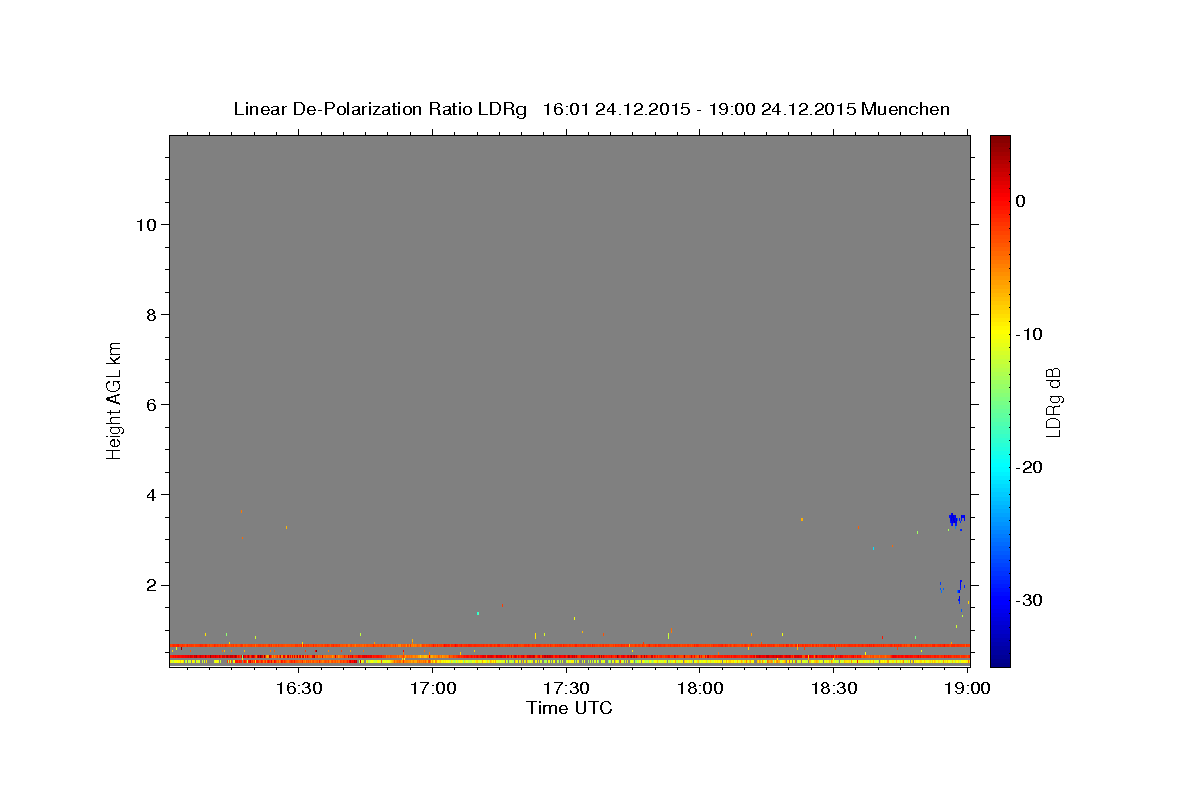Click the 17:00 time tick label
1200x800 pixels.
433,688
